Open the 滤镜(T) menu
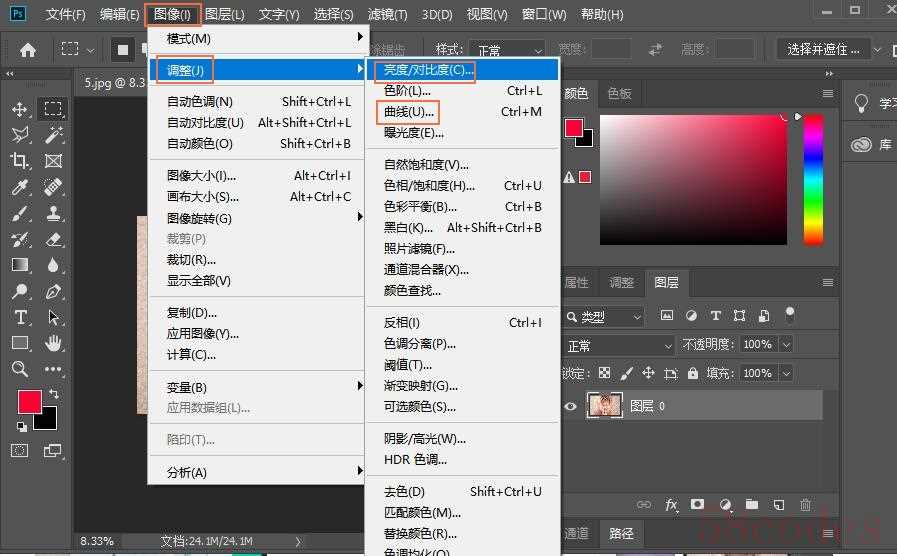This screenshot has height=556, width=897. [387, 14]
